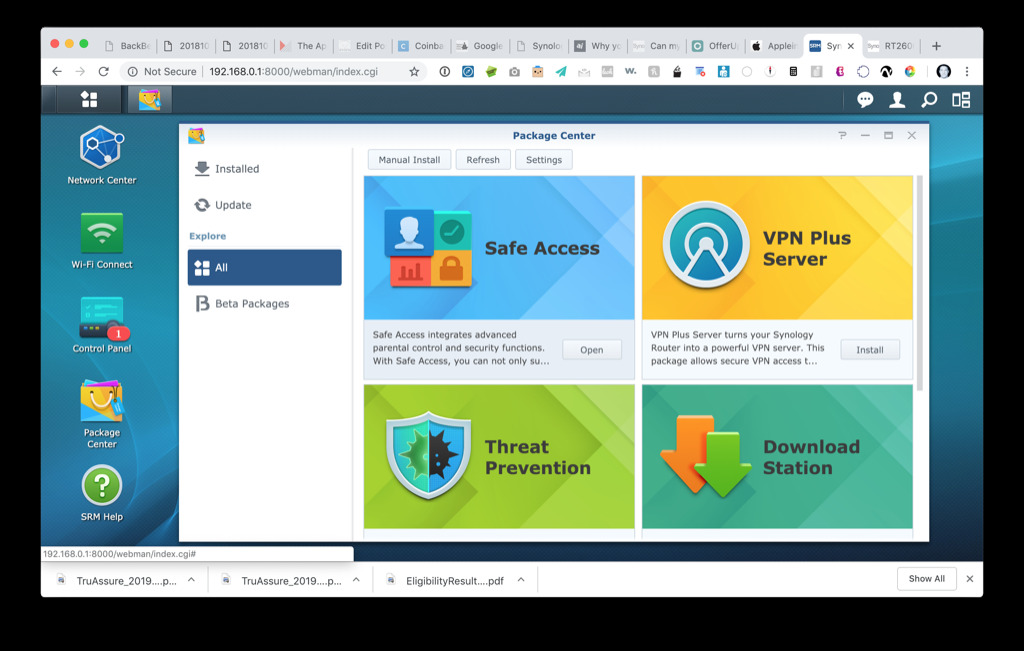Click the browser address bar URL

point(294,71)
